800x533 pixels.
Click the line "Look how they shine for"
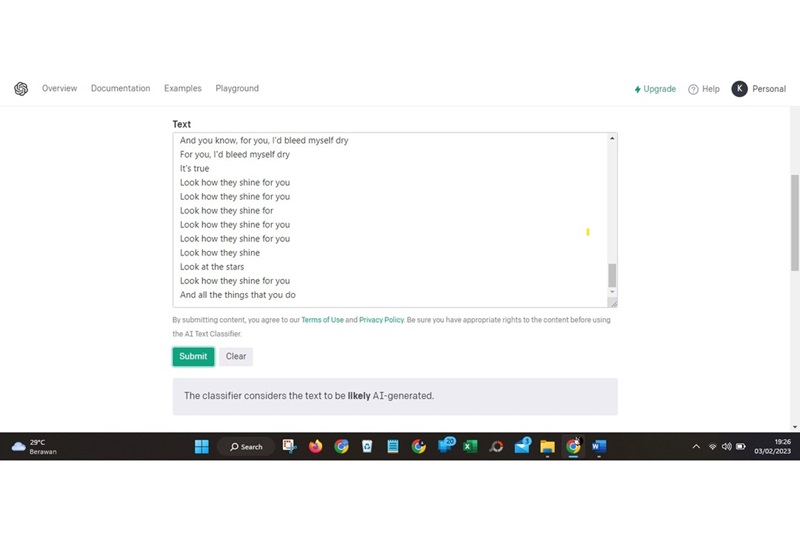pos(227,210)
